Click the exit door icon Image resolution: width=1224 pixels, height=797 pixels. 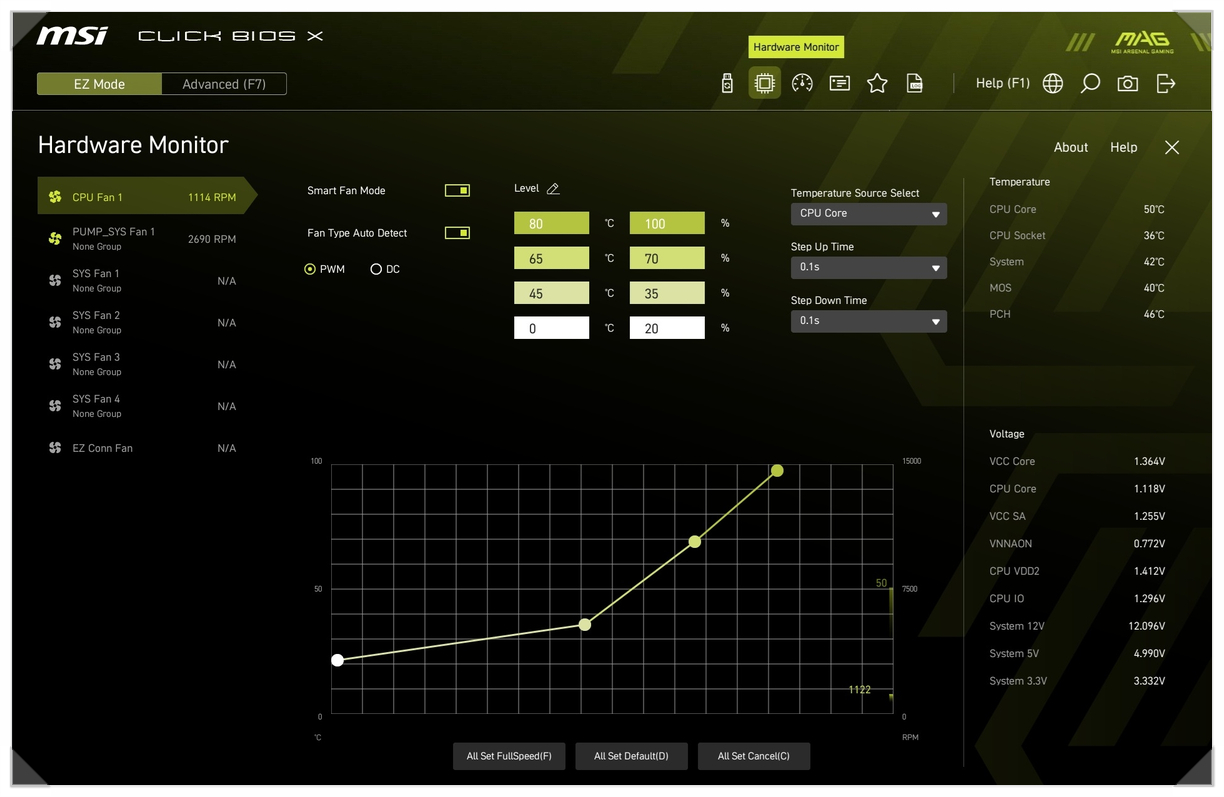pos(1166,84)
